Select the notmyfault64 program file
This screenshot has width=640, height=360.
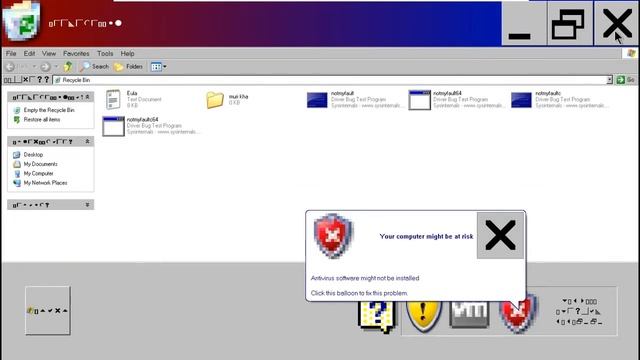pyautogui.click(x=456, y=100)
